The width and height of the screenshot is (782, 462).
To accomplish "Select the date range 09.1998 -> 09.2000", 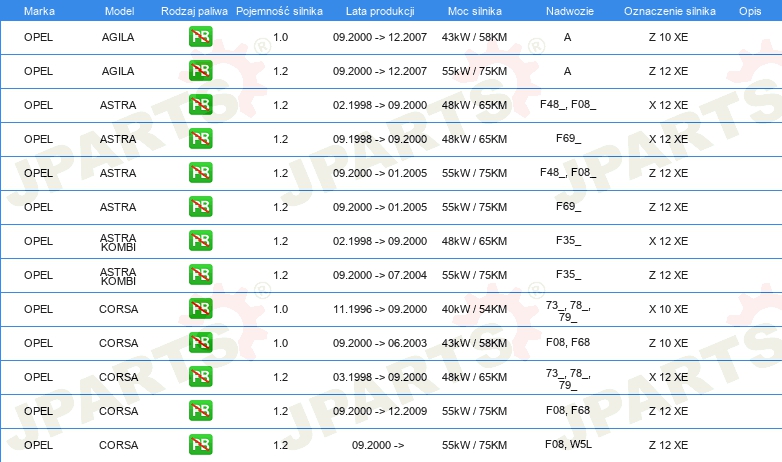I will click(380, 139).
